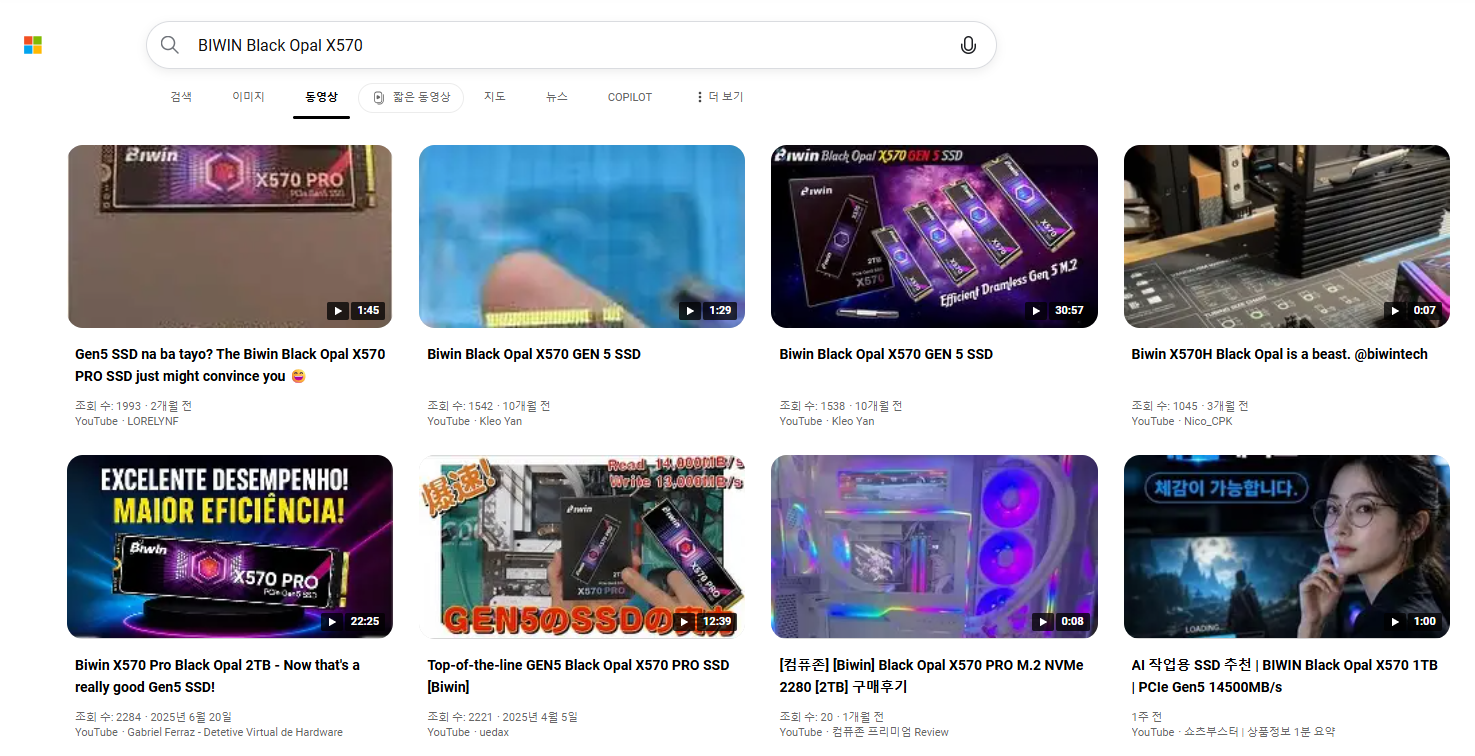
Task: Open the 컴퓨존 Black Opal X570 PRO 구매후기 title
Action: click(x=931, y=676)
